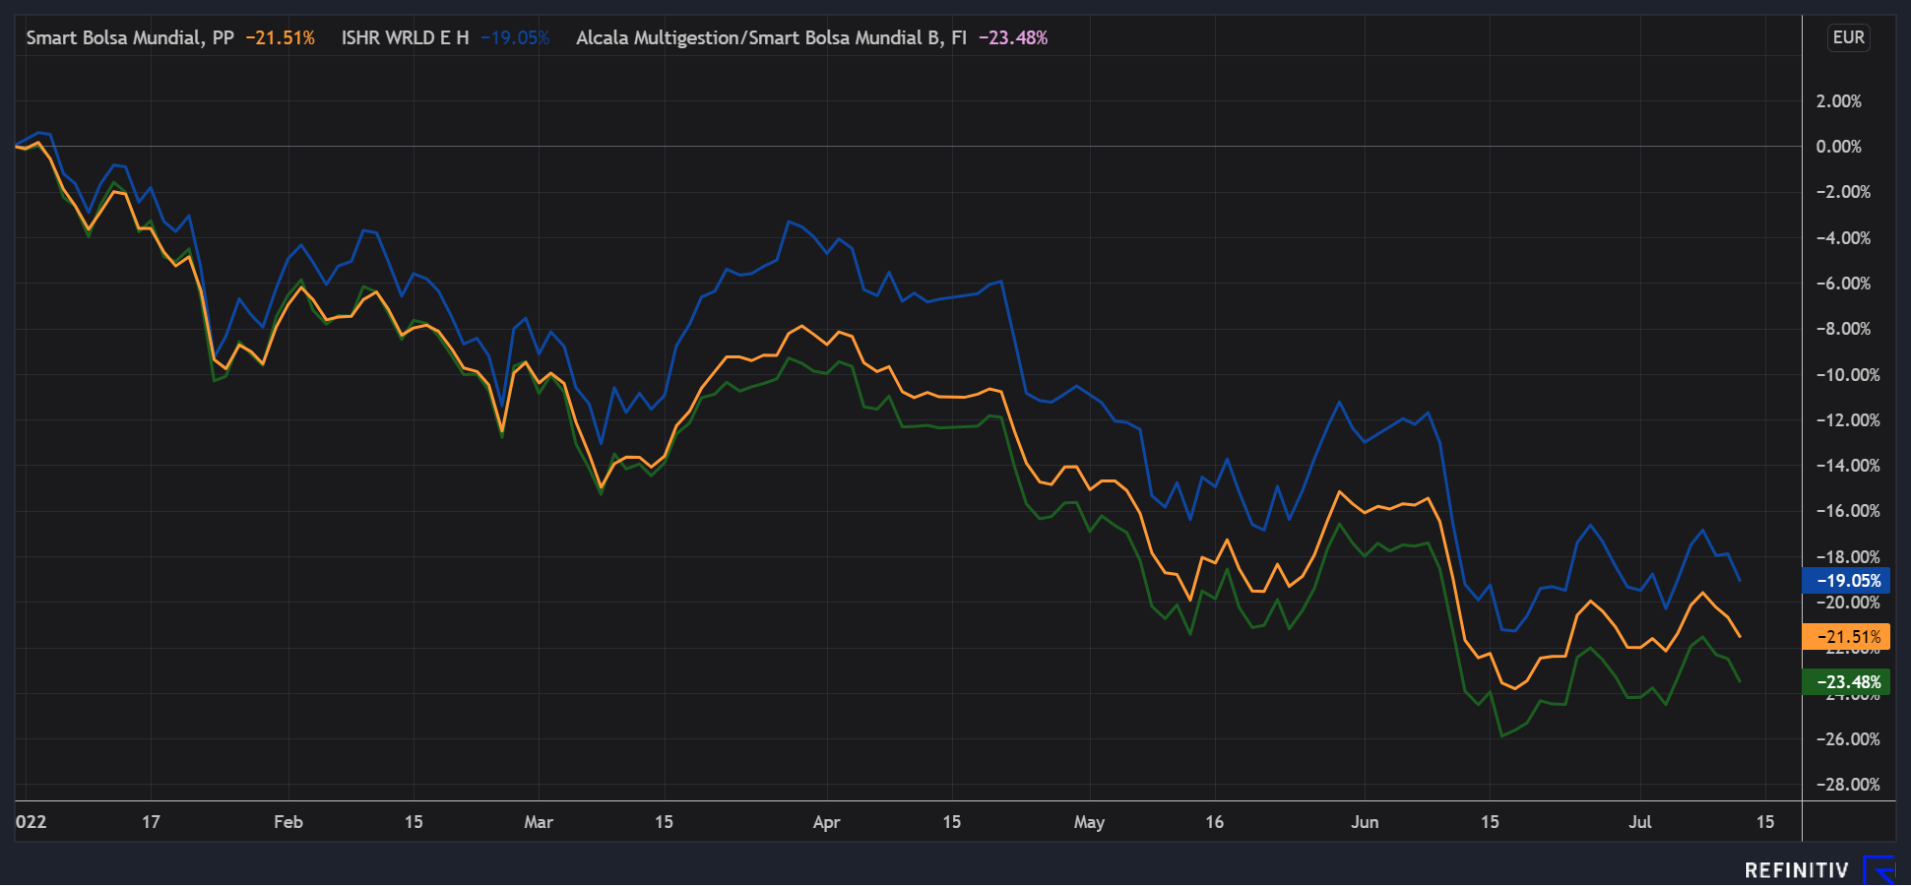Click the orange -21.51% price axis tag
The width and height of the screenshot is (1911, 886).
(1846, 636)
